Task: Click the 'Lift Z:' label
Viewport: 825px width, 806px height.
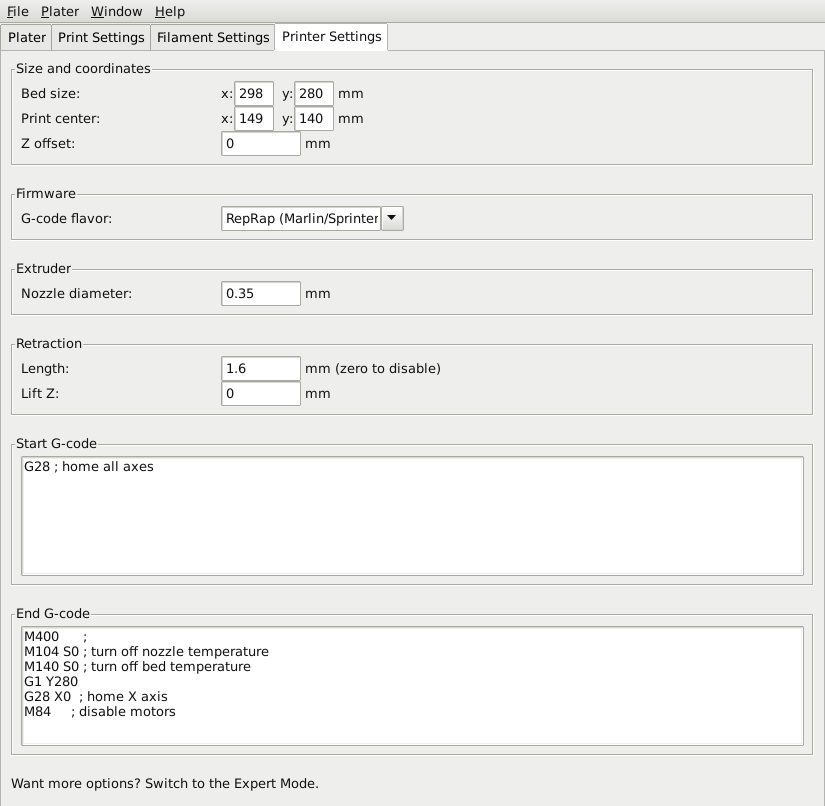Action: 40,394
